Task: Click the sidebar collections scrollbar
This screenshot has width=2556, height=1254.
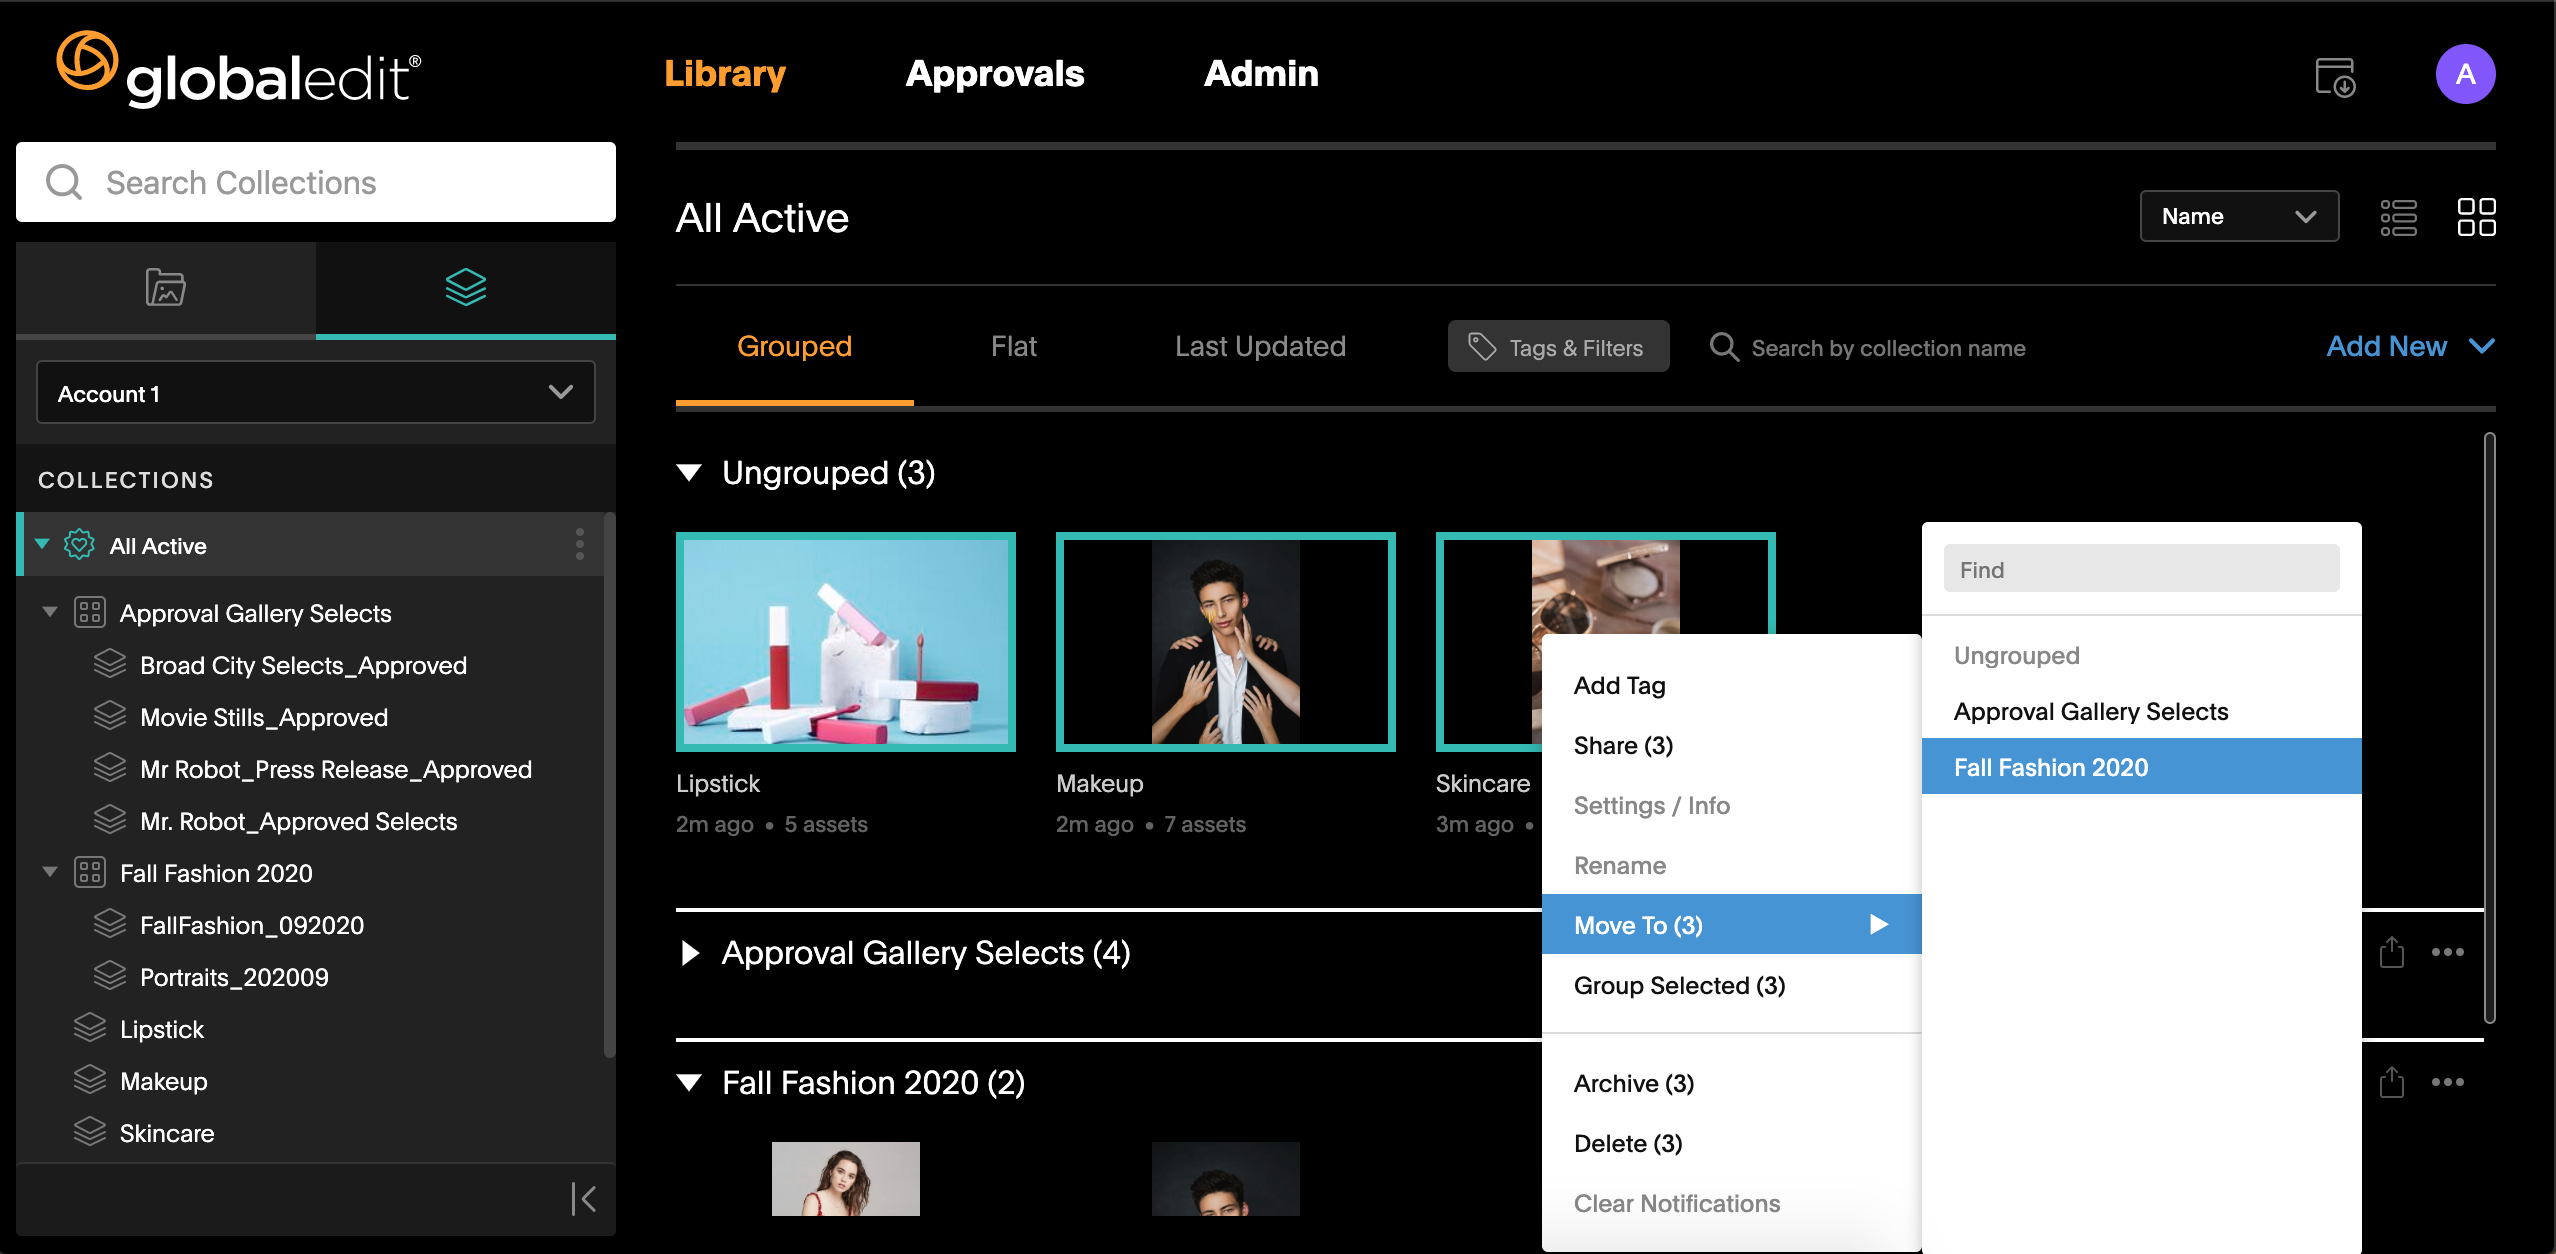Action: [610, 785]
